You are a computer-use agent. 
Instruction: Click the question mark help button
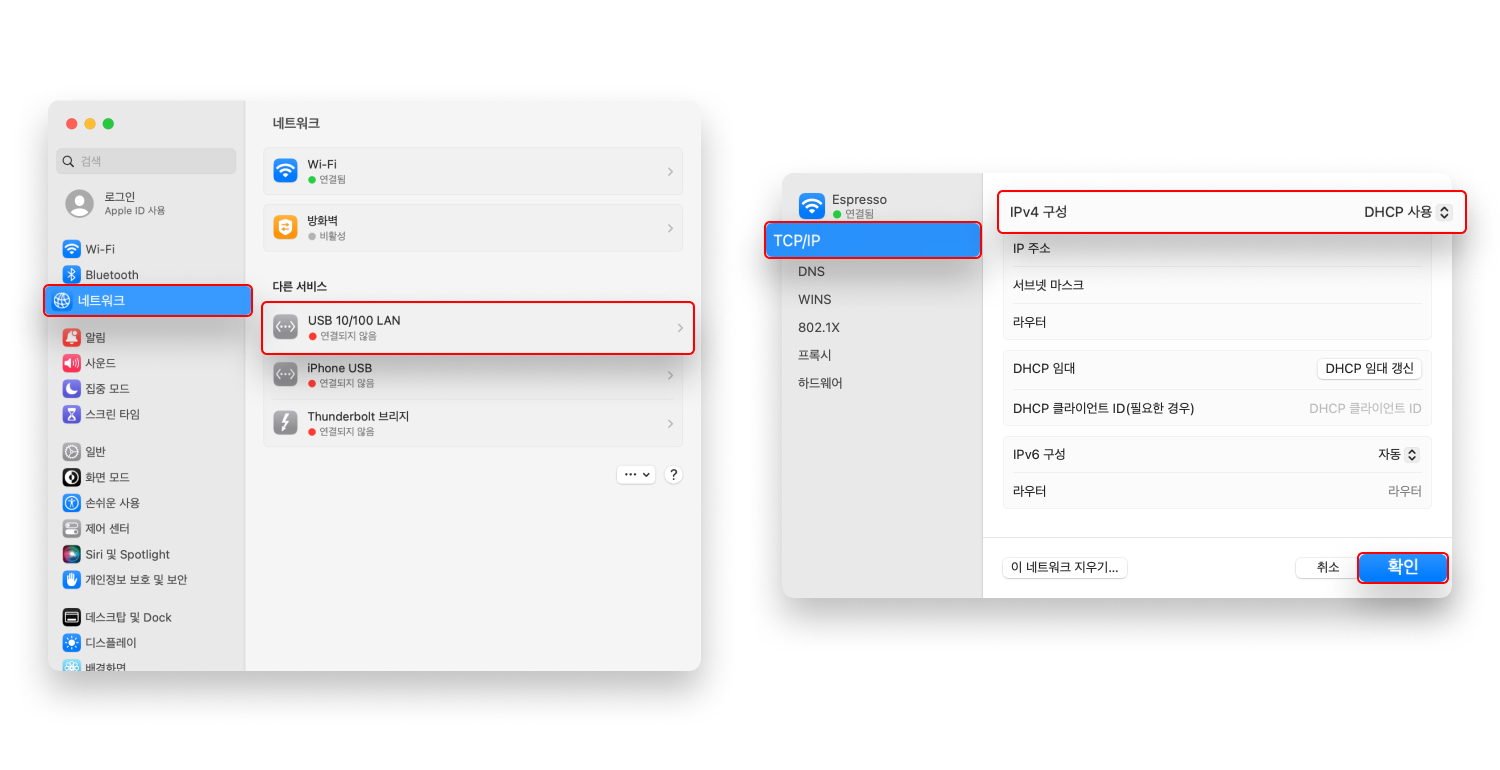click(673, 474)
